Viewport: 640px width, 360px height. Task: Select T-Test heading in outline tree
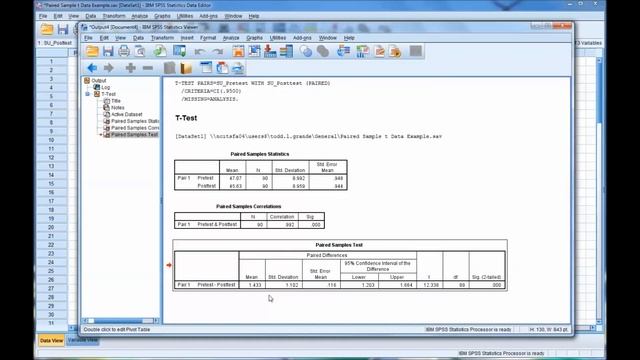[108, 94]
